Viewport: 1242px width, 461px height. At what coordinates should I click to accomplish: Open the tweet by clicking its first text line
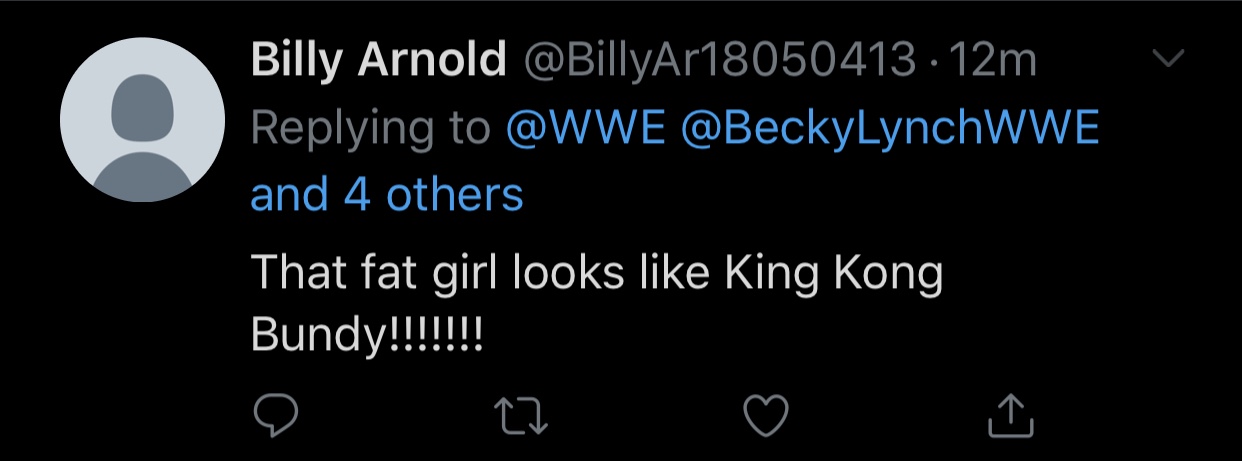click(597, 274)
